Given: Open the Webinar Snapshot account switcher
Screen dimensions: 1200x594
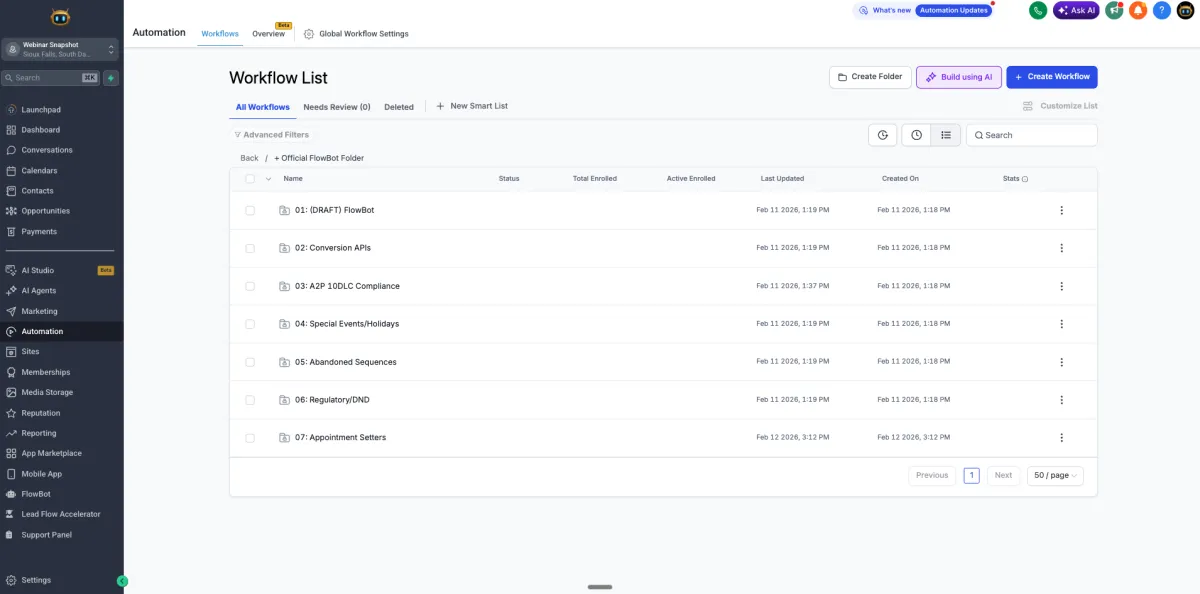Looking at the screenshot, I should click(61, 49).
